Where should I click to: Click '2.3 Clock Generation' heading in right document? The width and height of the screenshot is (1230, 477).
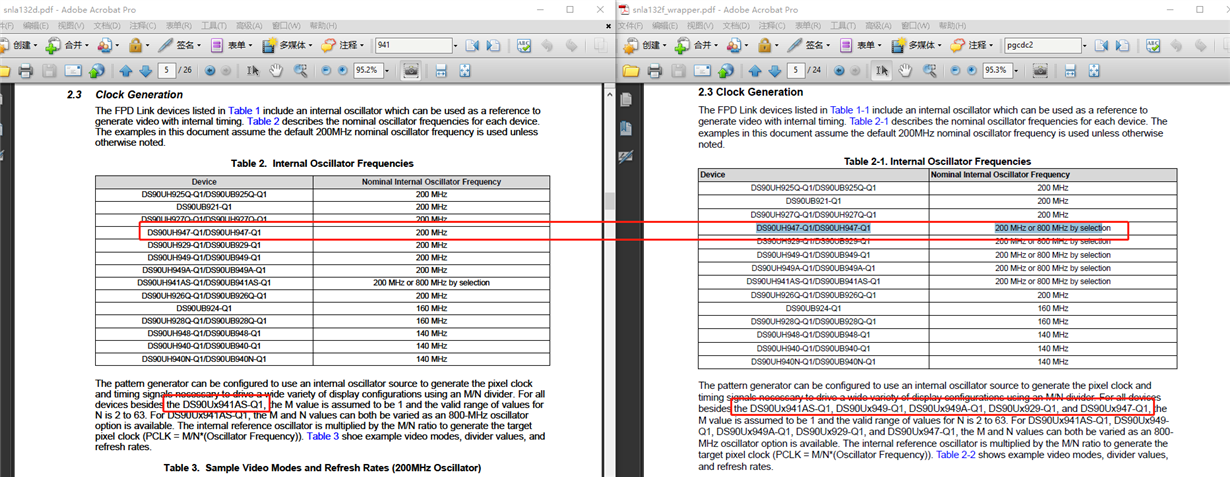(750, 92)
